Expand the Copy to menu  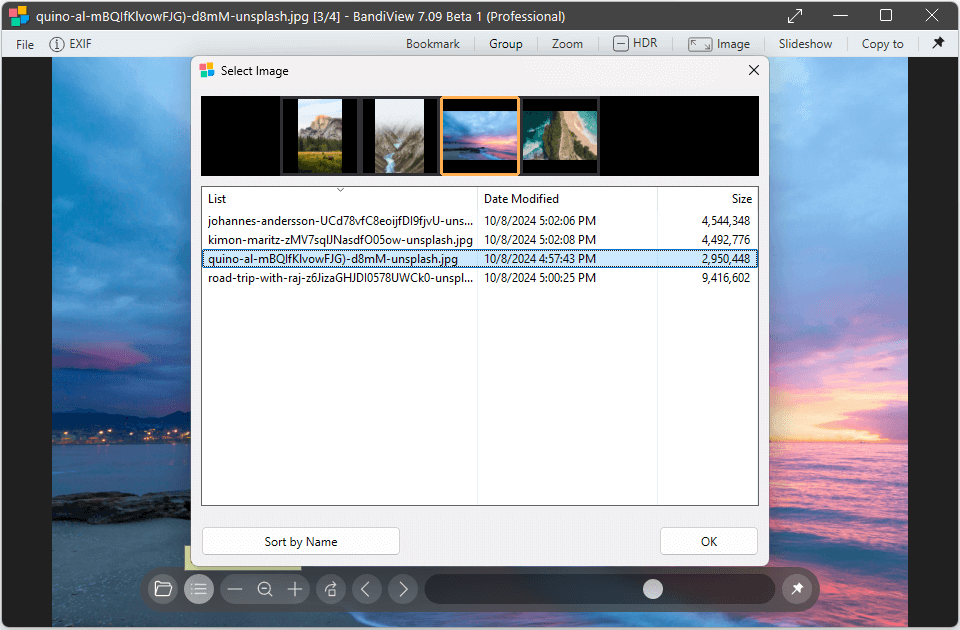coord(882,44)
